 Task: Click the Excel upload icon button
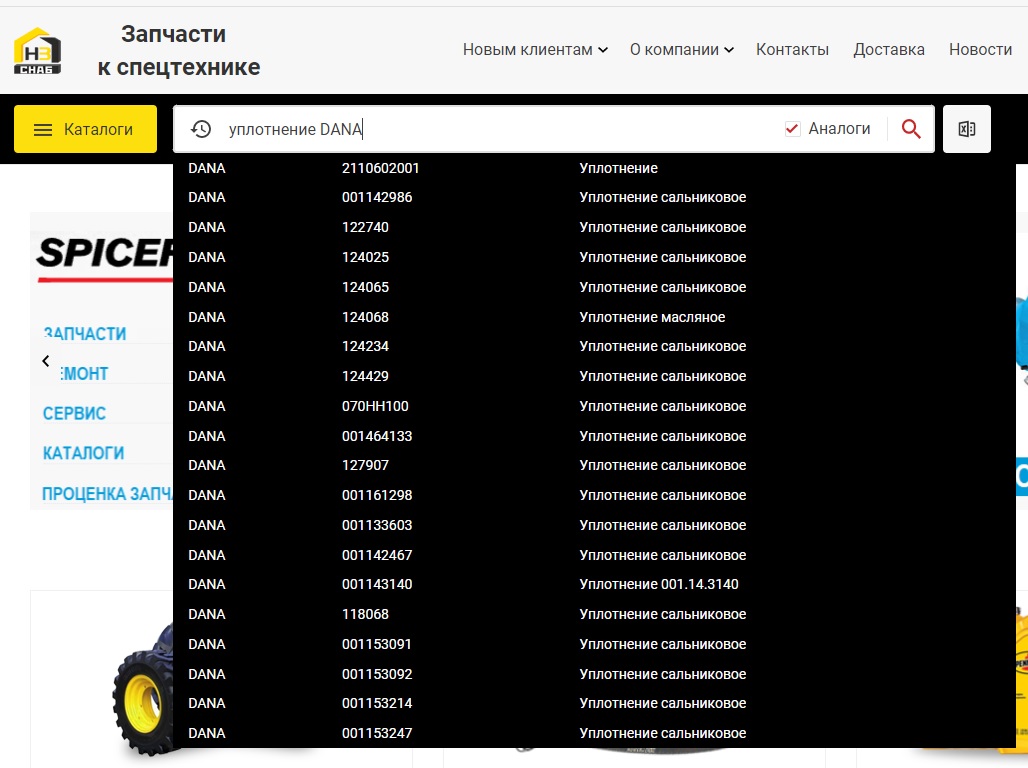[x=966, y=129]
